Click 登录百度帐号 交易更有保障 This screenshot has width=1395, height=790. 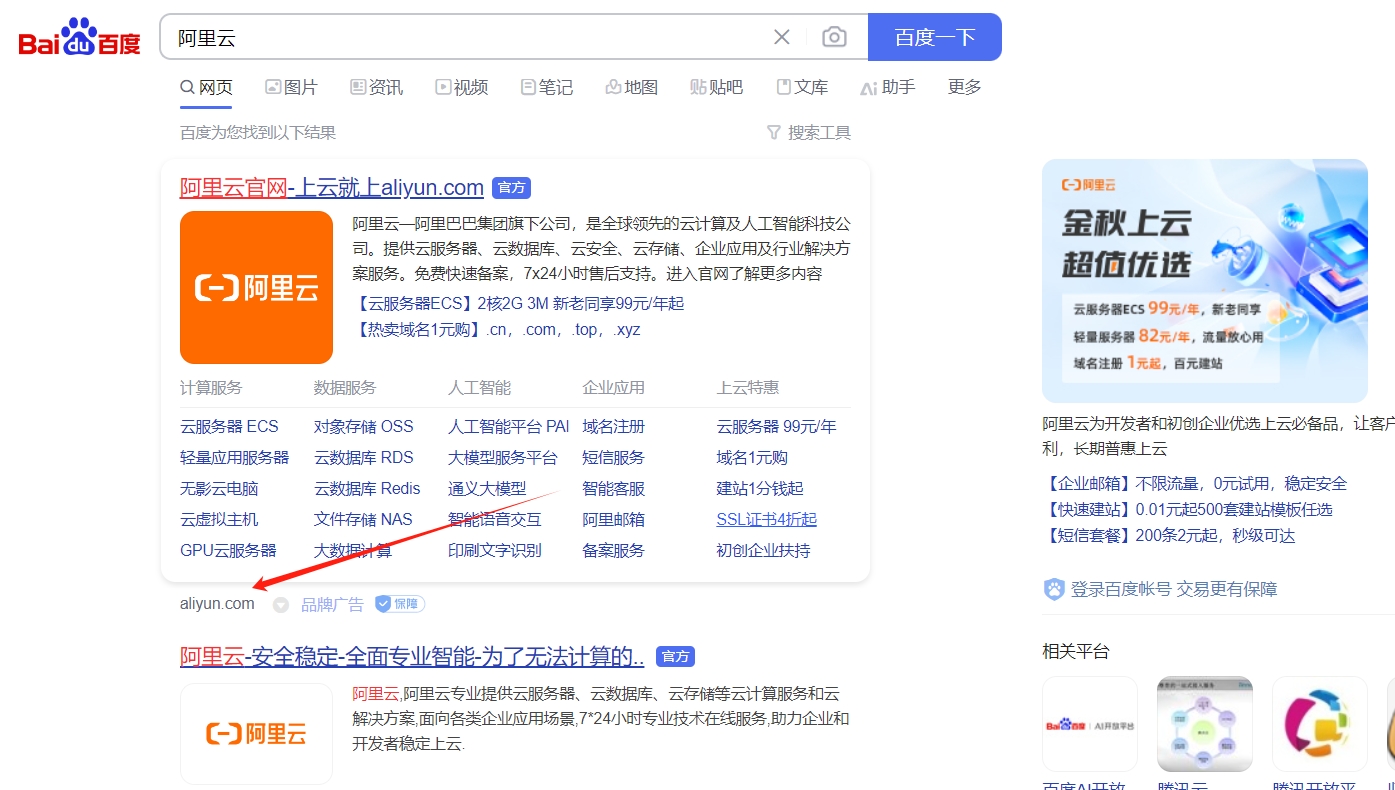click(x=1161, y=589)
